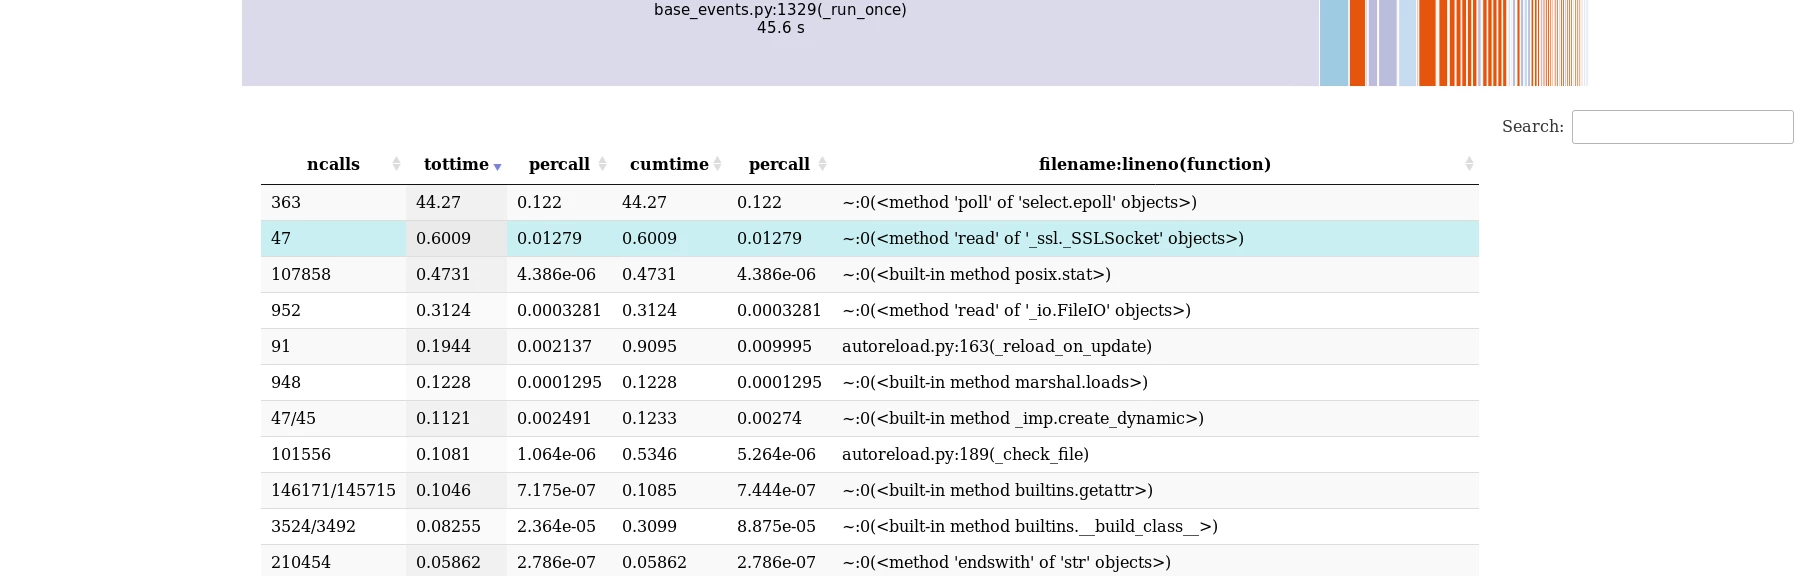Select the builtins.getattr row

click(x=870, y=490)
